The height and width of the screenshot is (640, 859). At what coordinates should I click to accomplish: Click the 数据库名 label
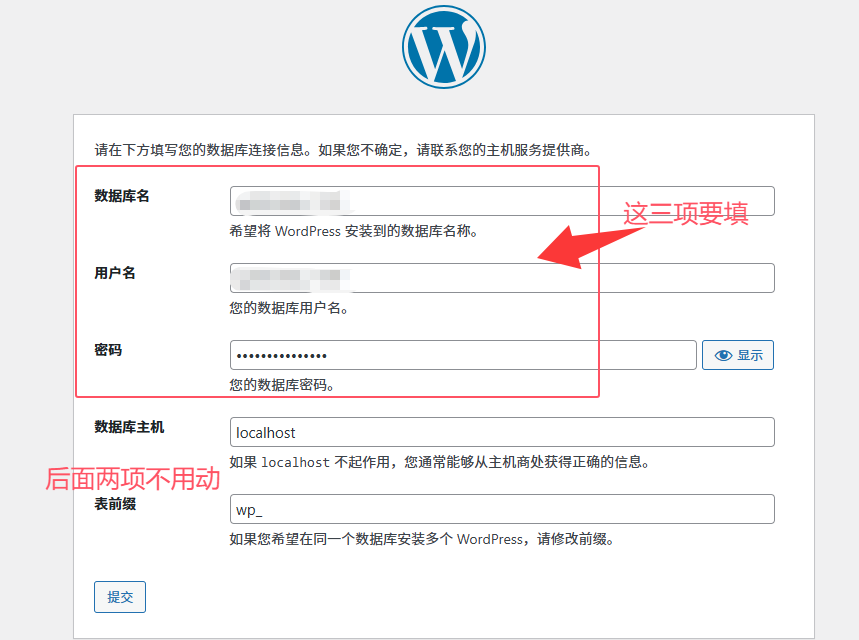point(122,196)
